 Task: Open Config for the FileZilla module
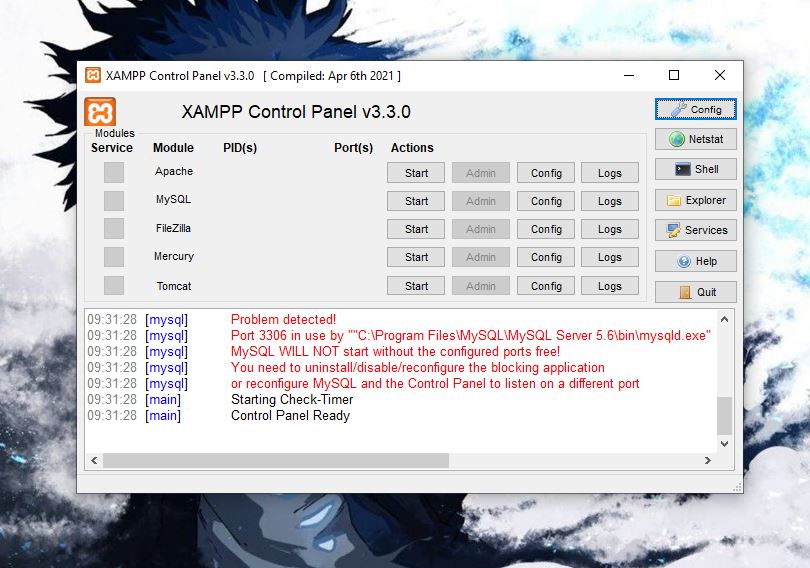546,229
